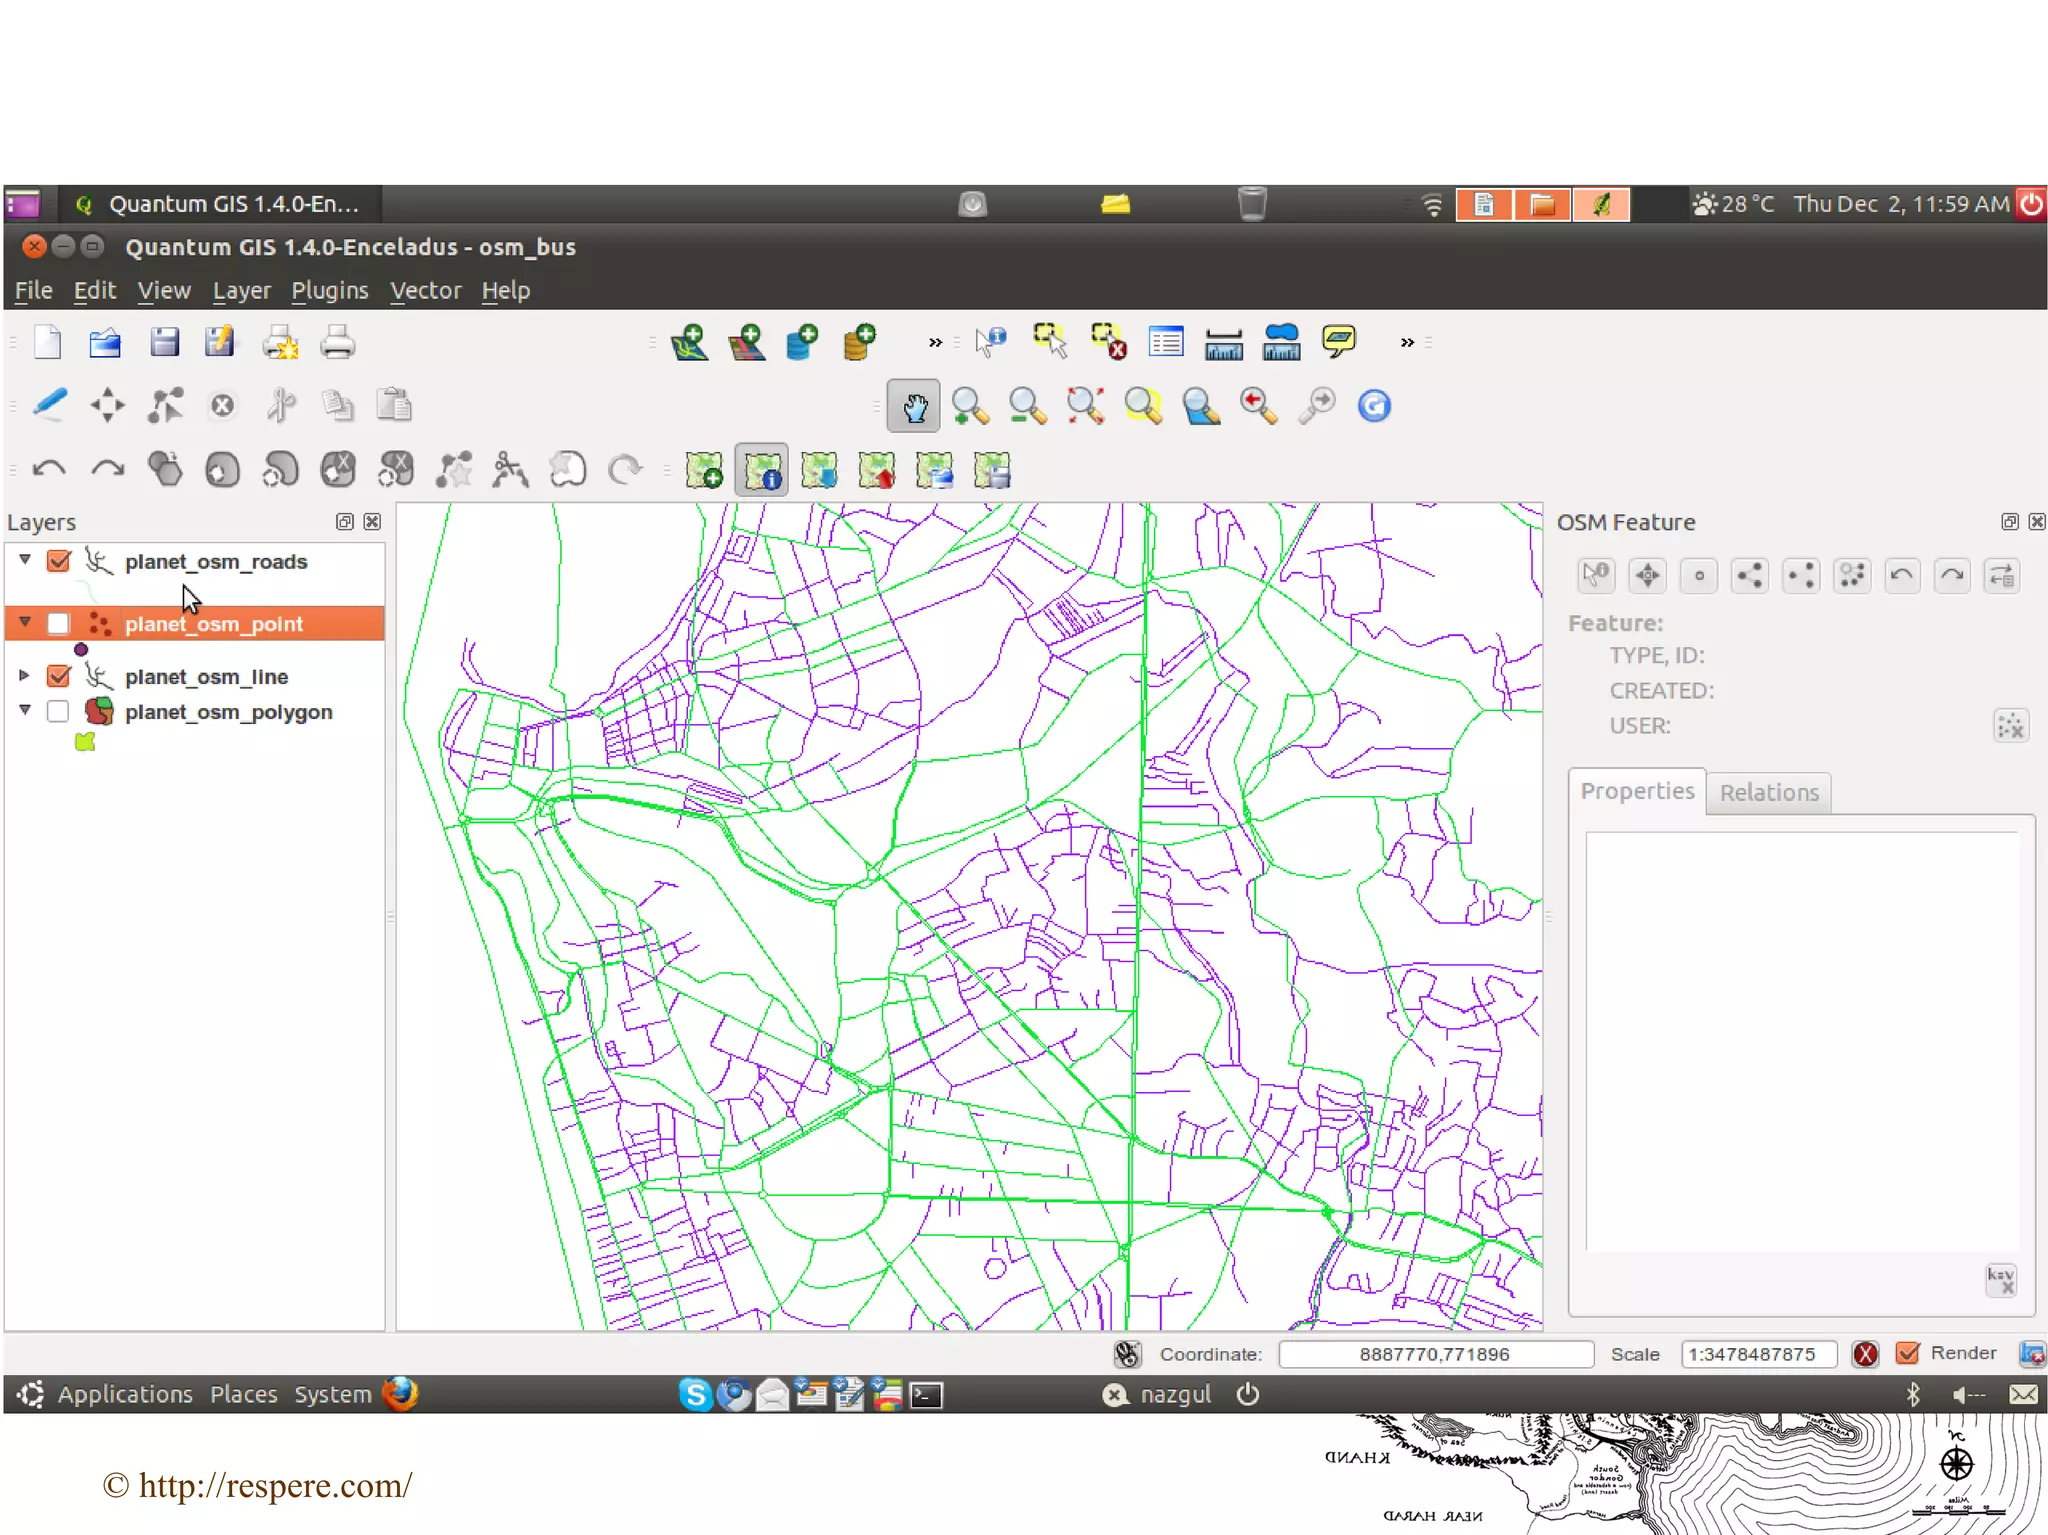The width and height of the screenshot is (2048, 1535).
Task: Collapse the planet_osm_polygon layer tree
Action: coord(25,710)
